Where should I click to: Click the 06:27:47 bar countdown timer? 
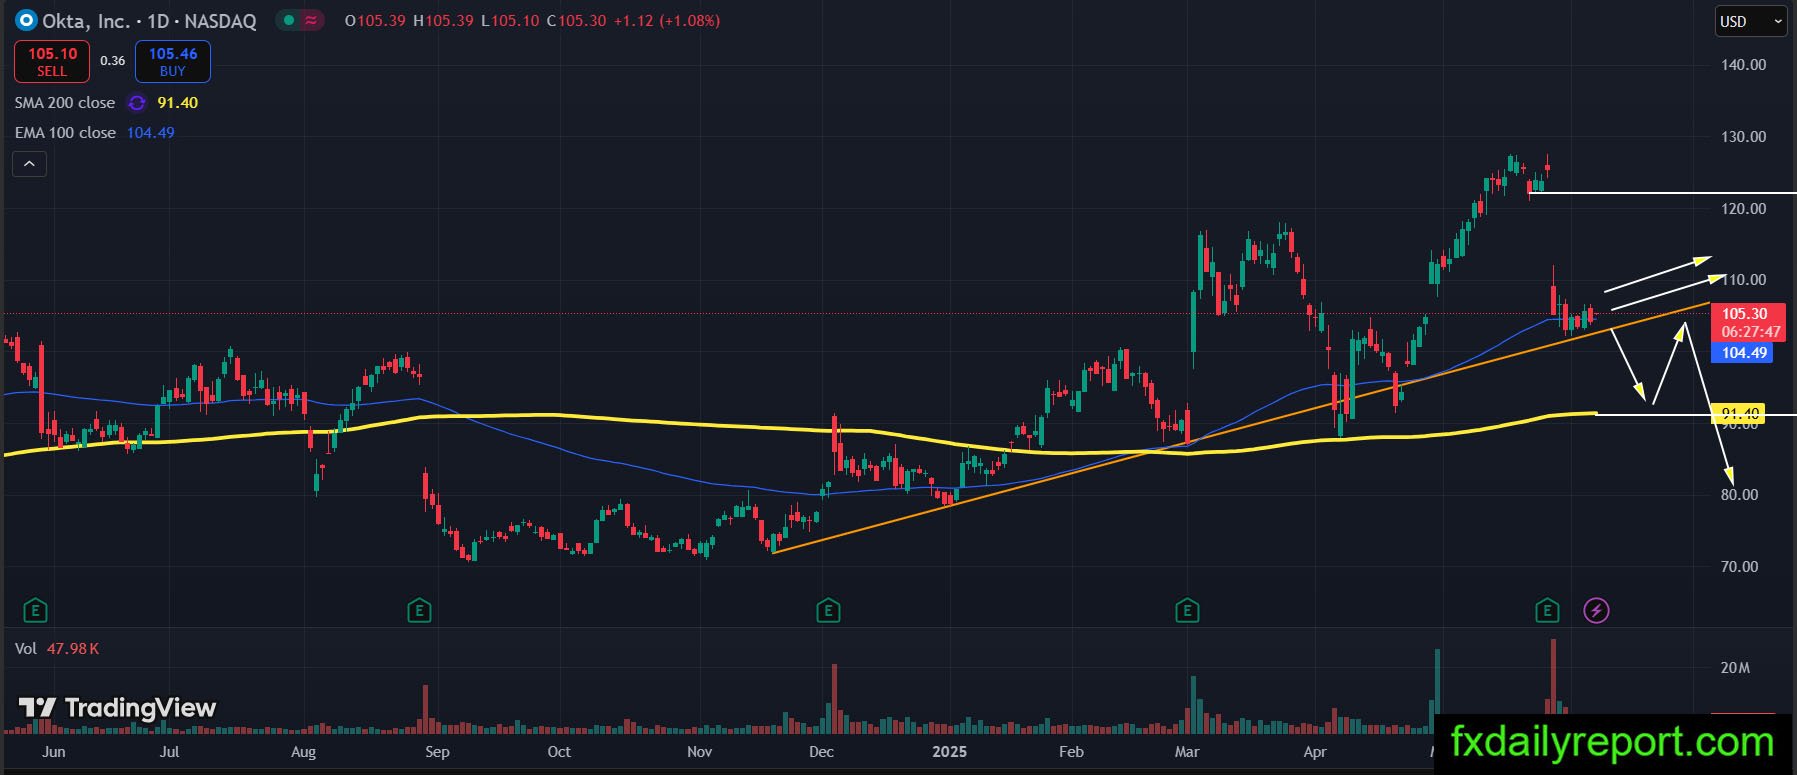tap(1750, 332)
